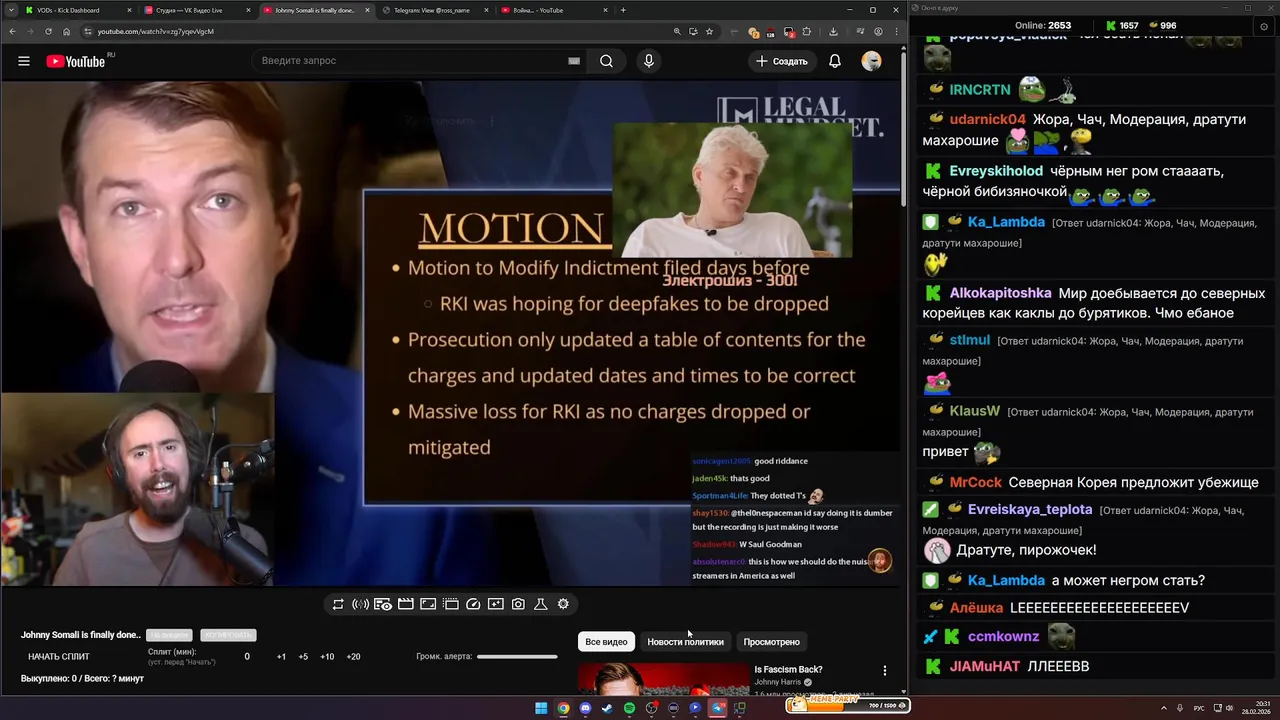This screenshot has height=720, width=1280.
Task: Add +1 minute to split
Action: click(x=281, y=657)
